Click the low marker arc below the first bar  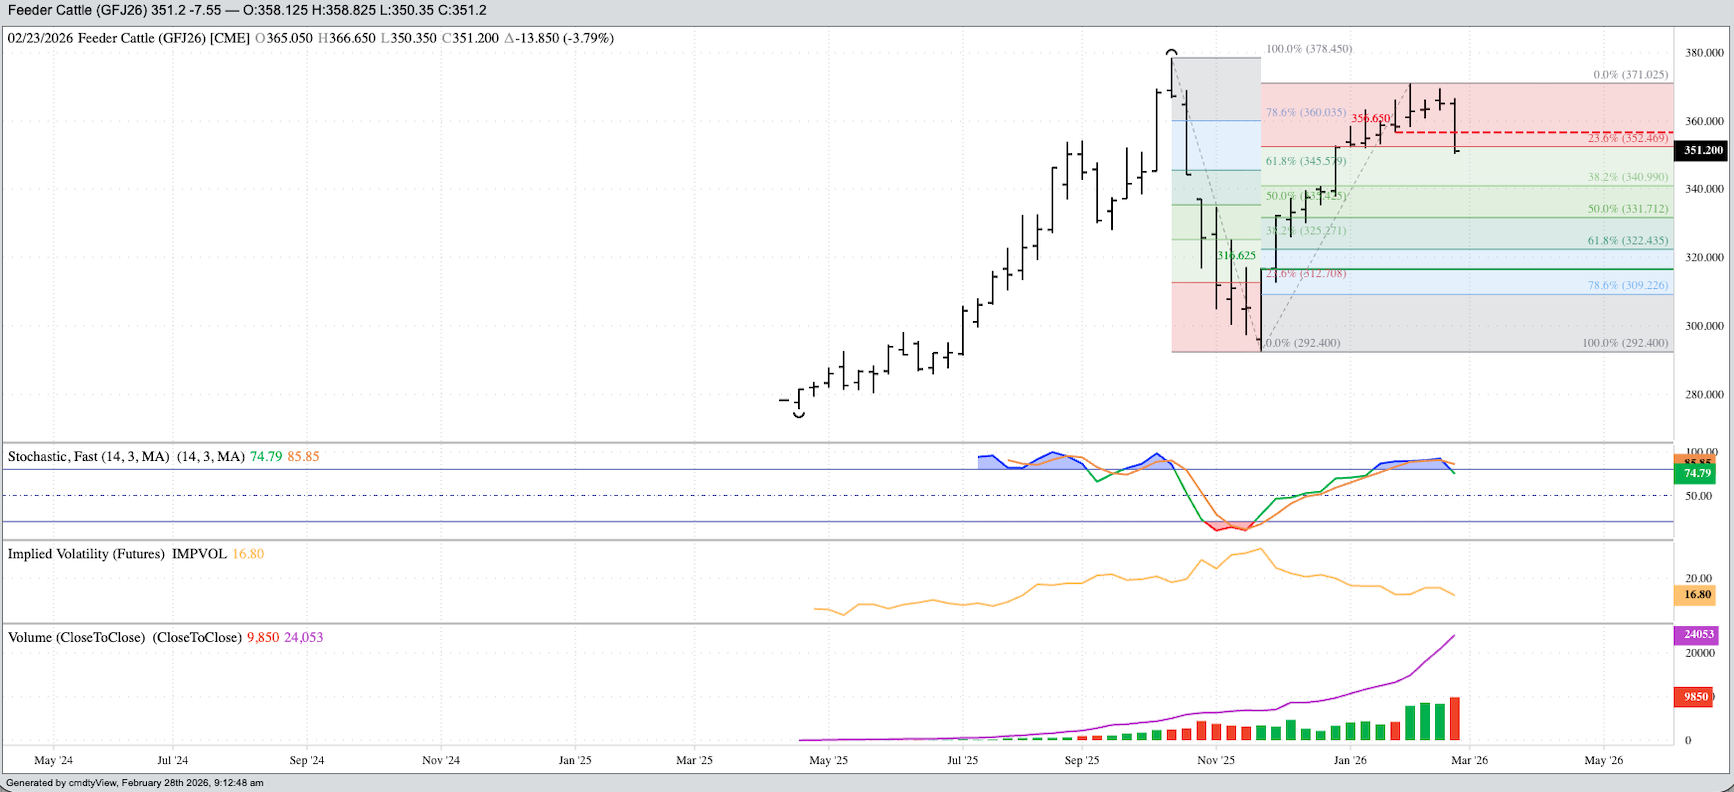(x=798, y=414)
